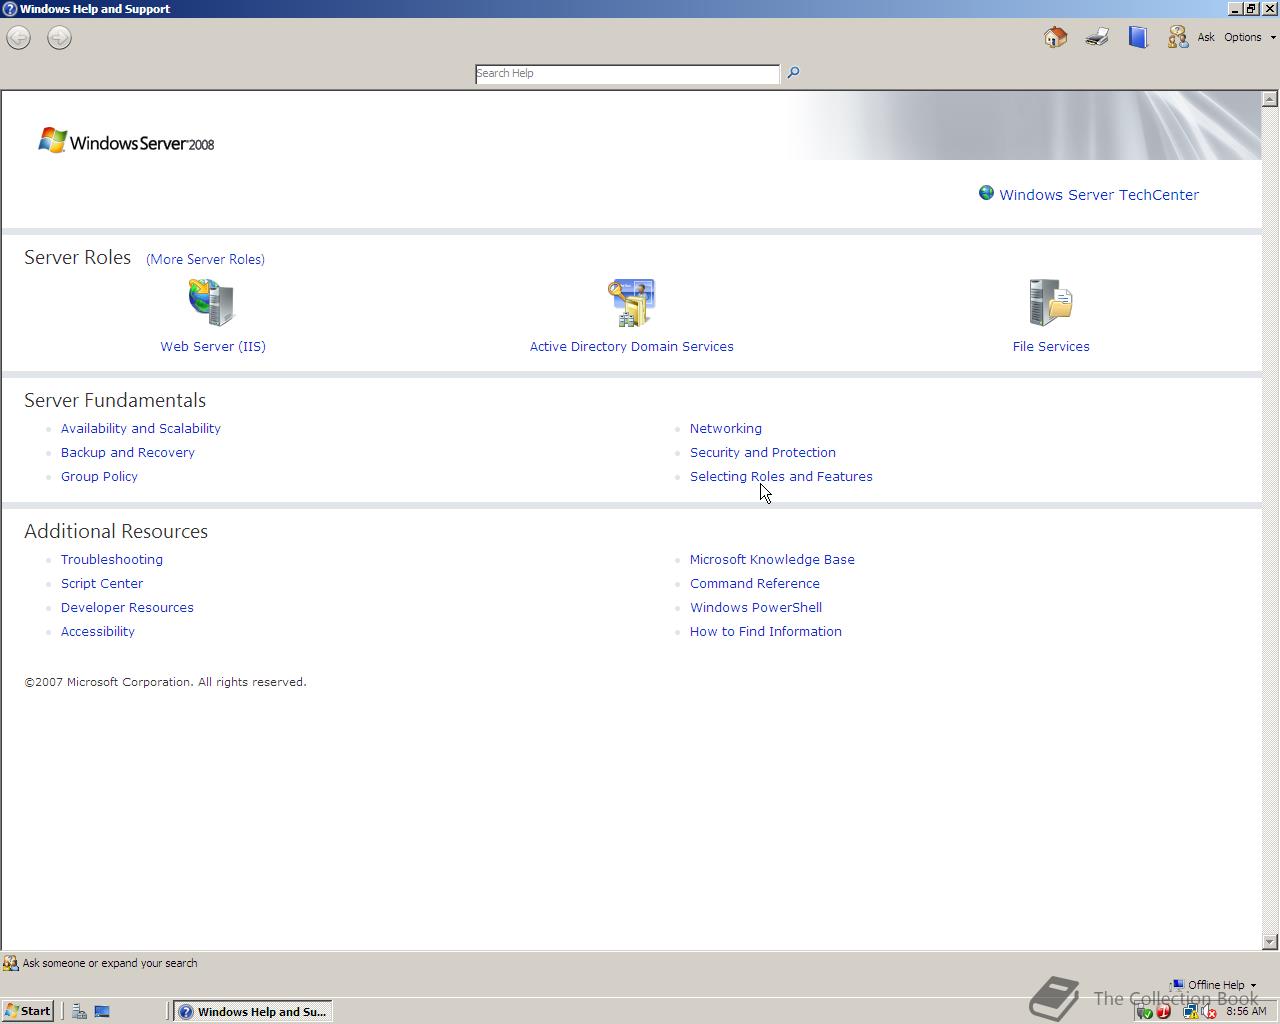Open Command Reference link
Viewport: 1280px width, 1024px height.
pos(755,583)
